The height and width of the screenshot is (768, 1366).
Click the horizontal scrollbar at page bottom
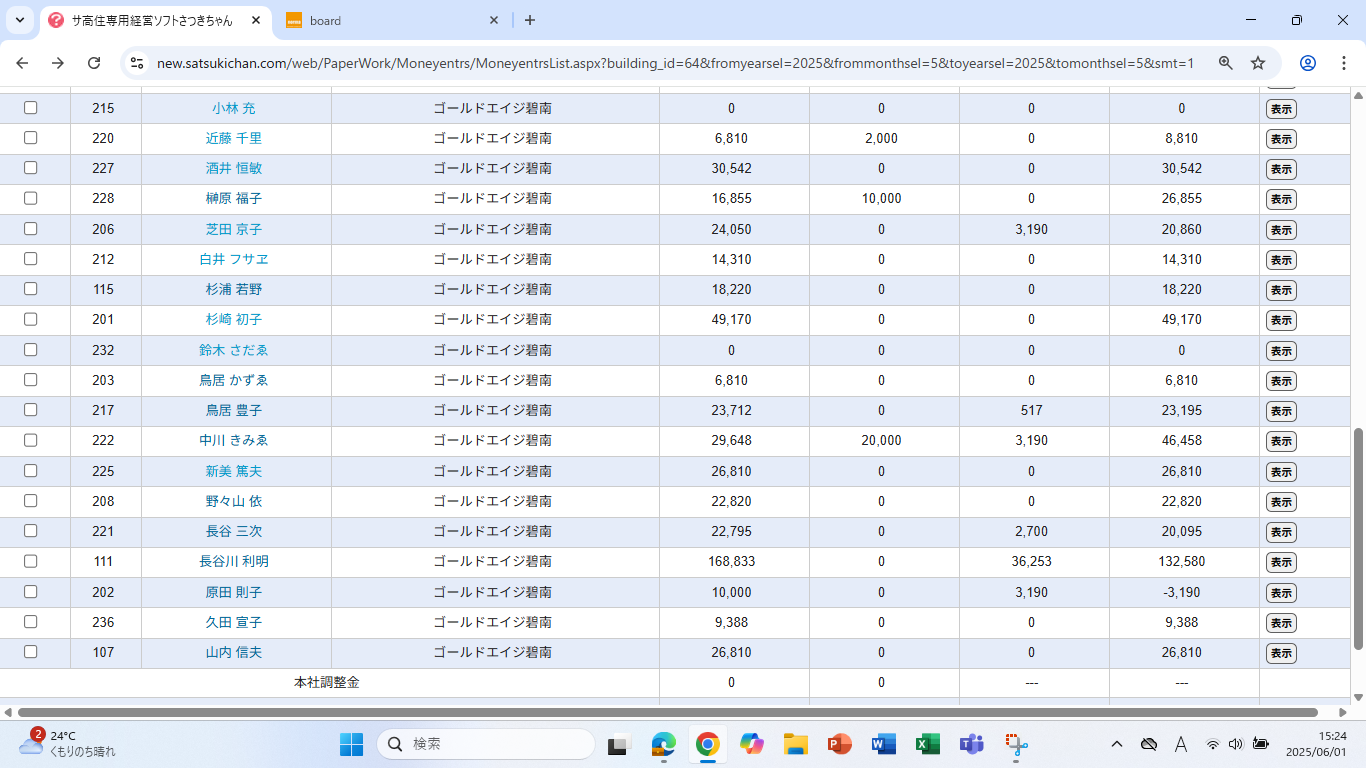660,712
